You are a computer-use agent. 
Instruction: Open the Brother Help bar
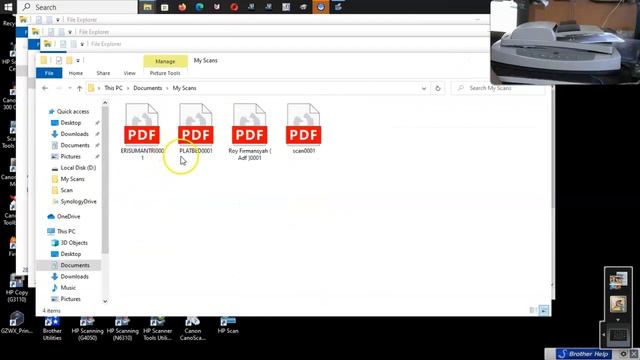click(x=584, y=354)
